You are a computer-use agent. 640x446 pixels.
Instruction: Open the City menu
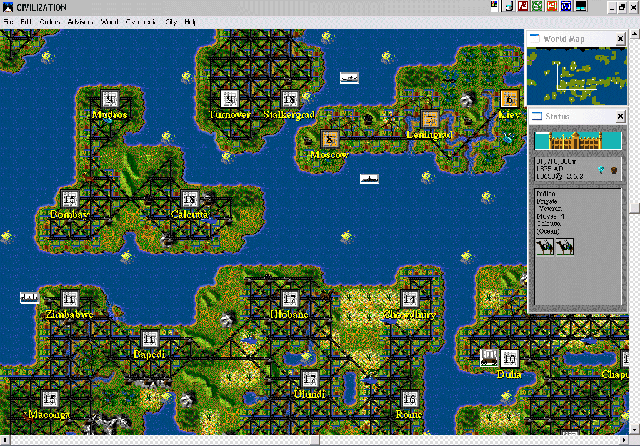tap(171, 22)
